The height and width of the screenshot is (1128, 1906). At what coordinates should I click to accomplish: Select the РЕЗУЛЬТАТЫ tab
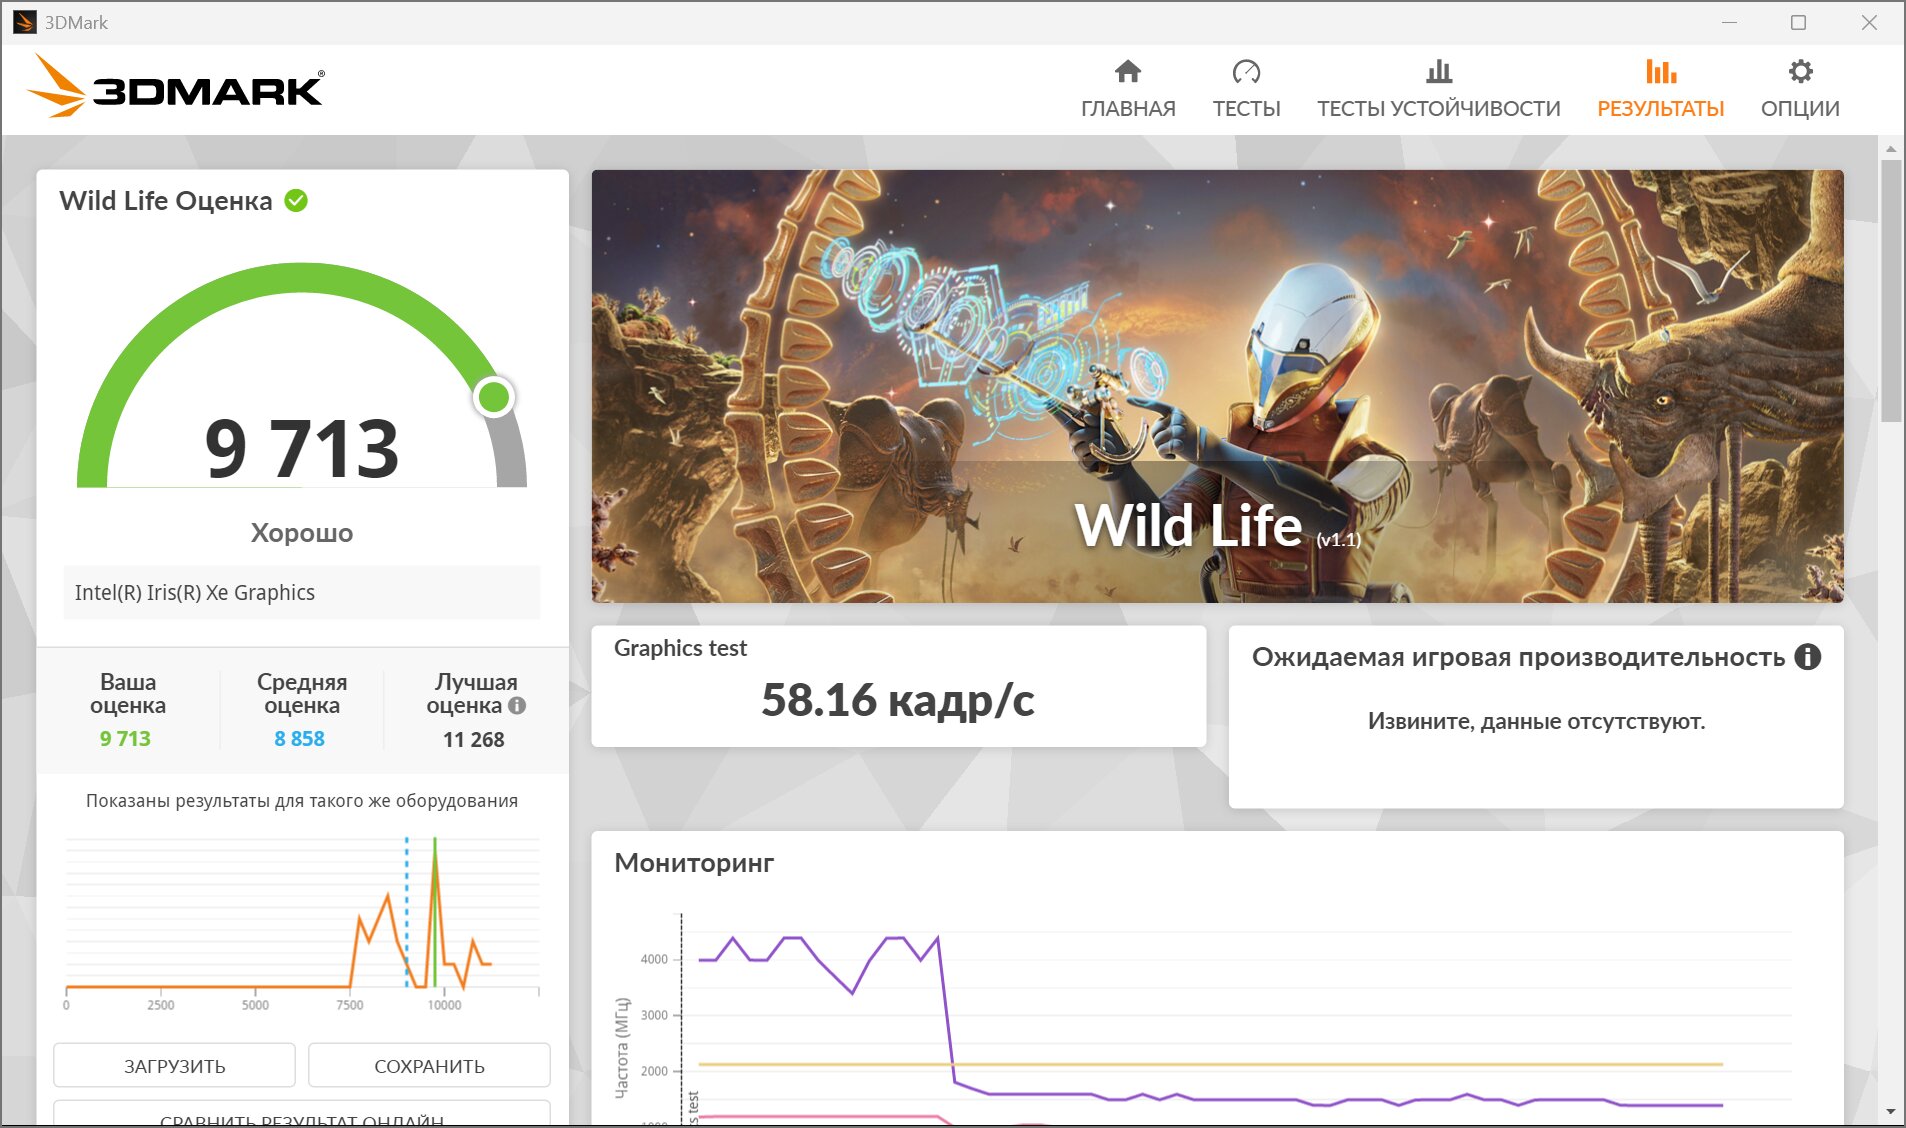click(x=1660, y=90)
